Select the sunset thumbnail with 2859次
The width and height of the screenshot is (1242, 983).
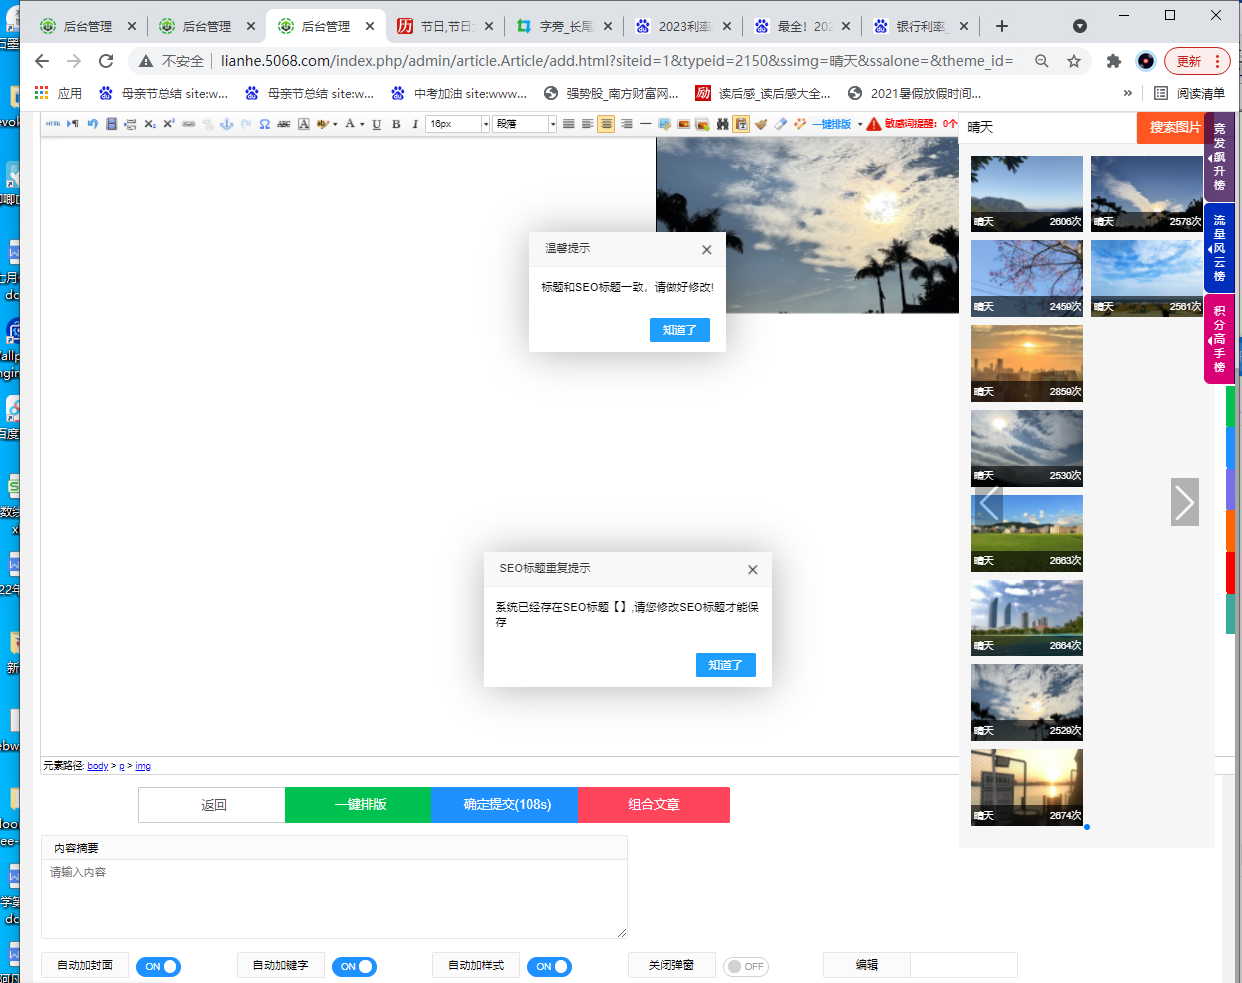tap(1026, 363)
